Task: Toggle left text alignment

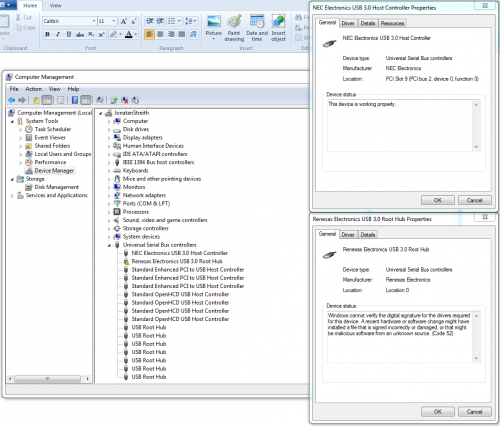Action: pos(149,34)
